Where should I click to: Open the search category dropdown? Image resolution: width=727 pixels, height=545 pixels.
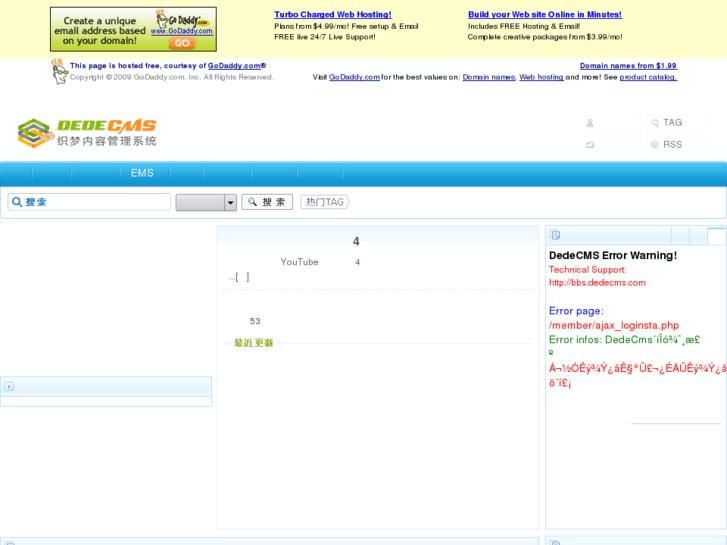point(206,202)
